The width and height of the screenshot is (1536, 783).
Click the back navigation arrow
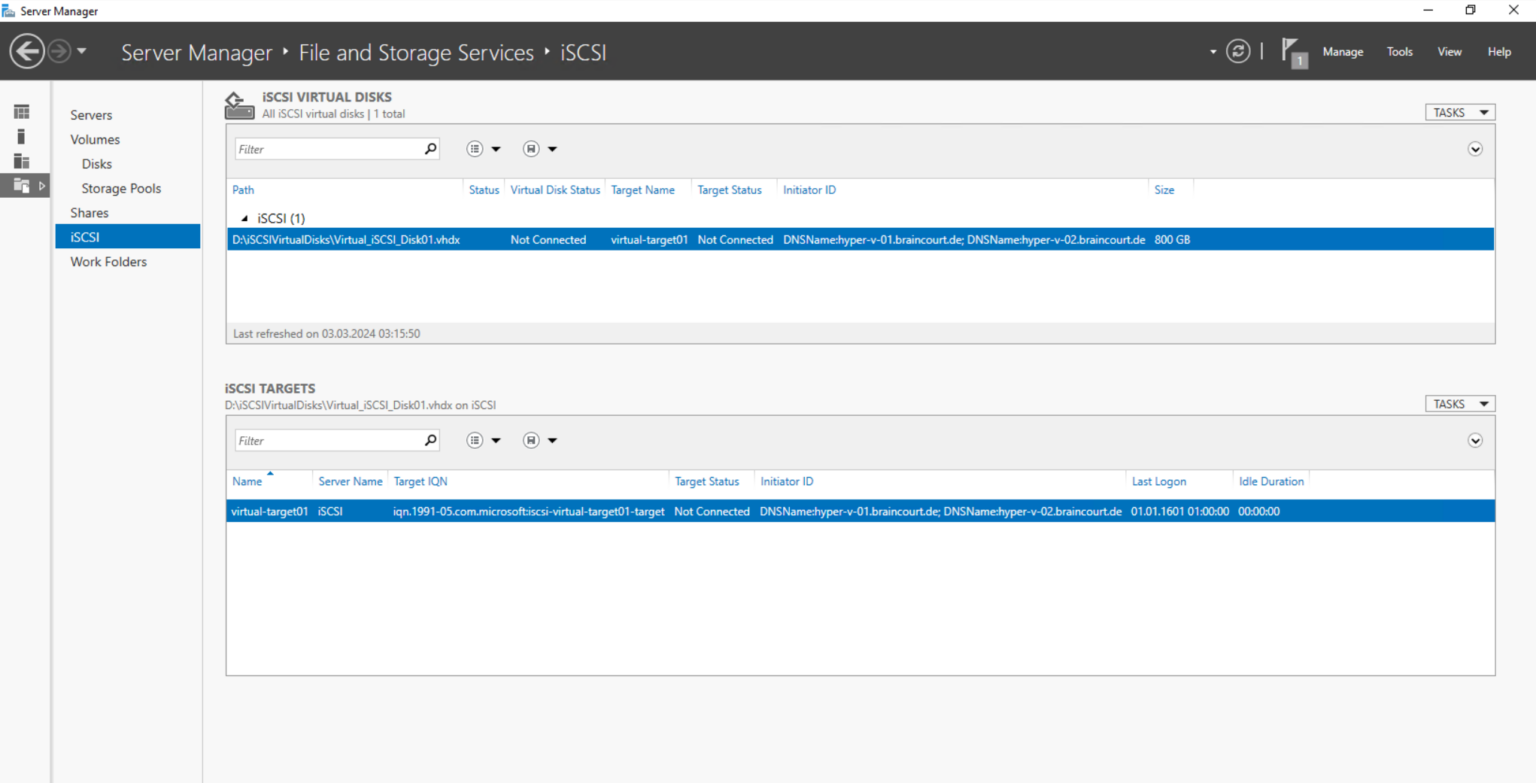point(27,51)
